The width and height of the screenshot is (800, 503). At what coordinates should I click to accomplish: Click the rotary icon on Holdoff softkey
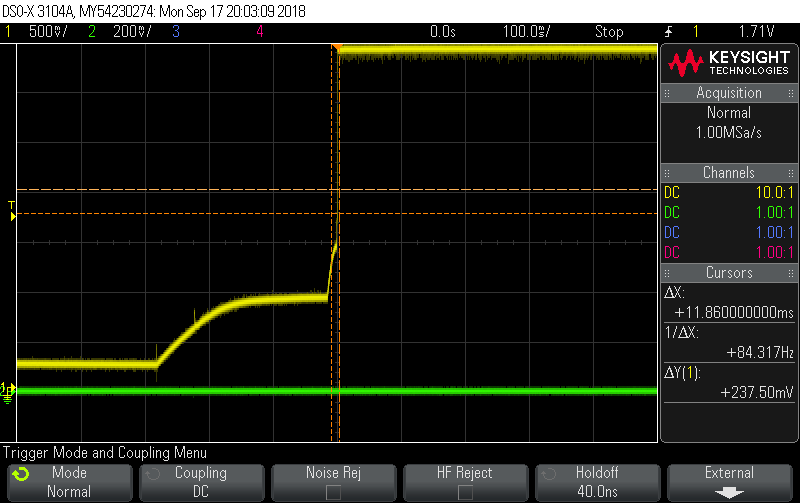[x=549, y=474]
